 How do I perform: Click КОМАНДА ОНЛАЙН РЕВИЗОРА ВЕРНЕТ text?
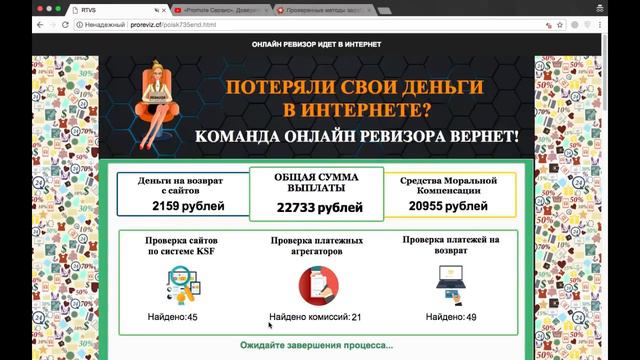coord(357,136)
